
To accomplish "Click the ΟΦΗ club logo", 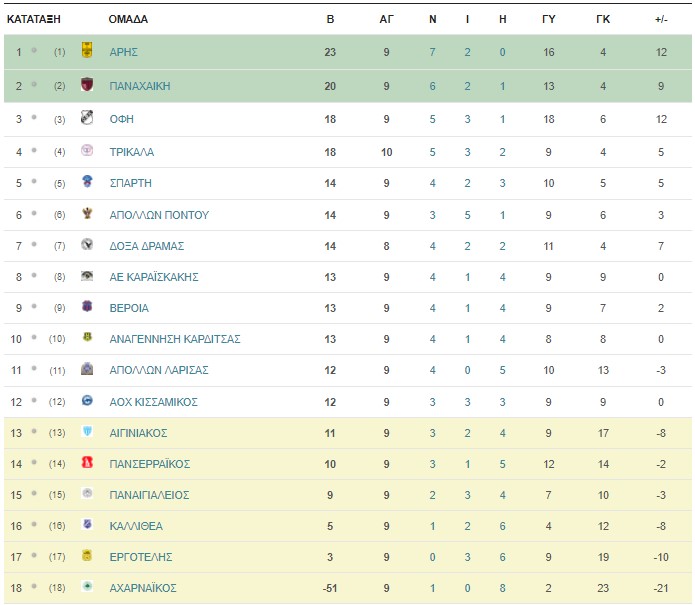I will (87, 117).
